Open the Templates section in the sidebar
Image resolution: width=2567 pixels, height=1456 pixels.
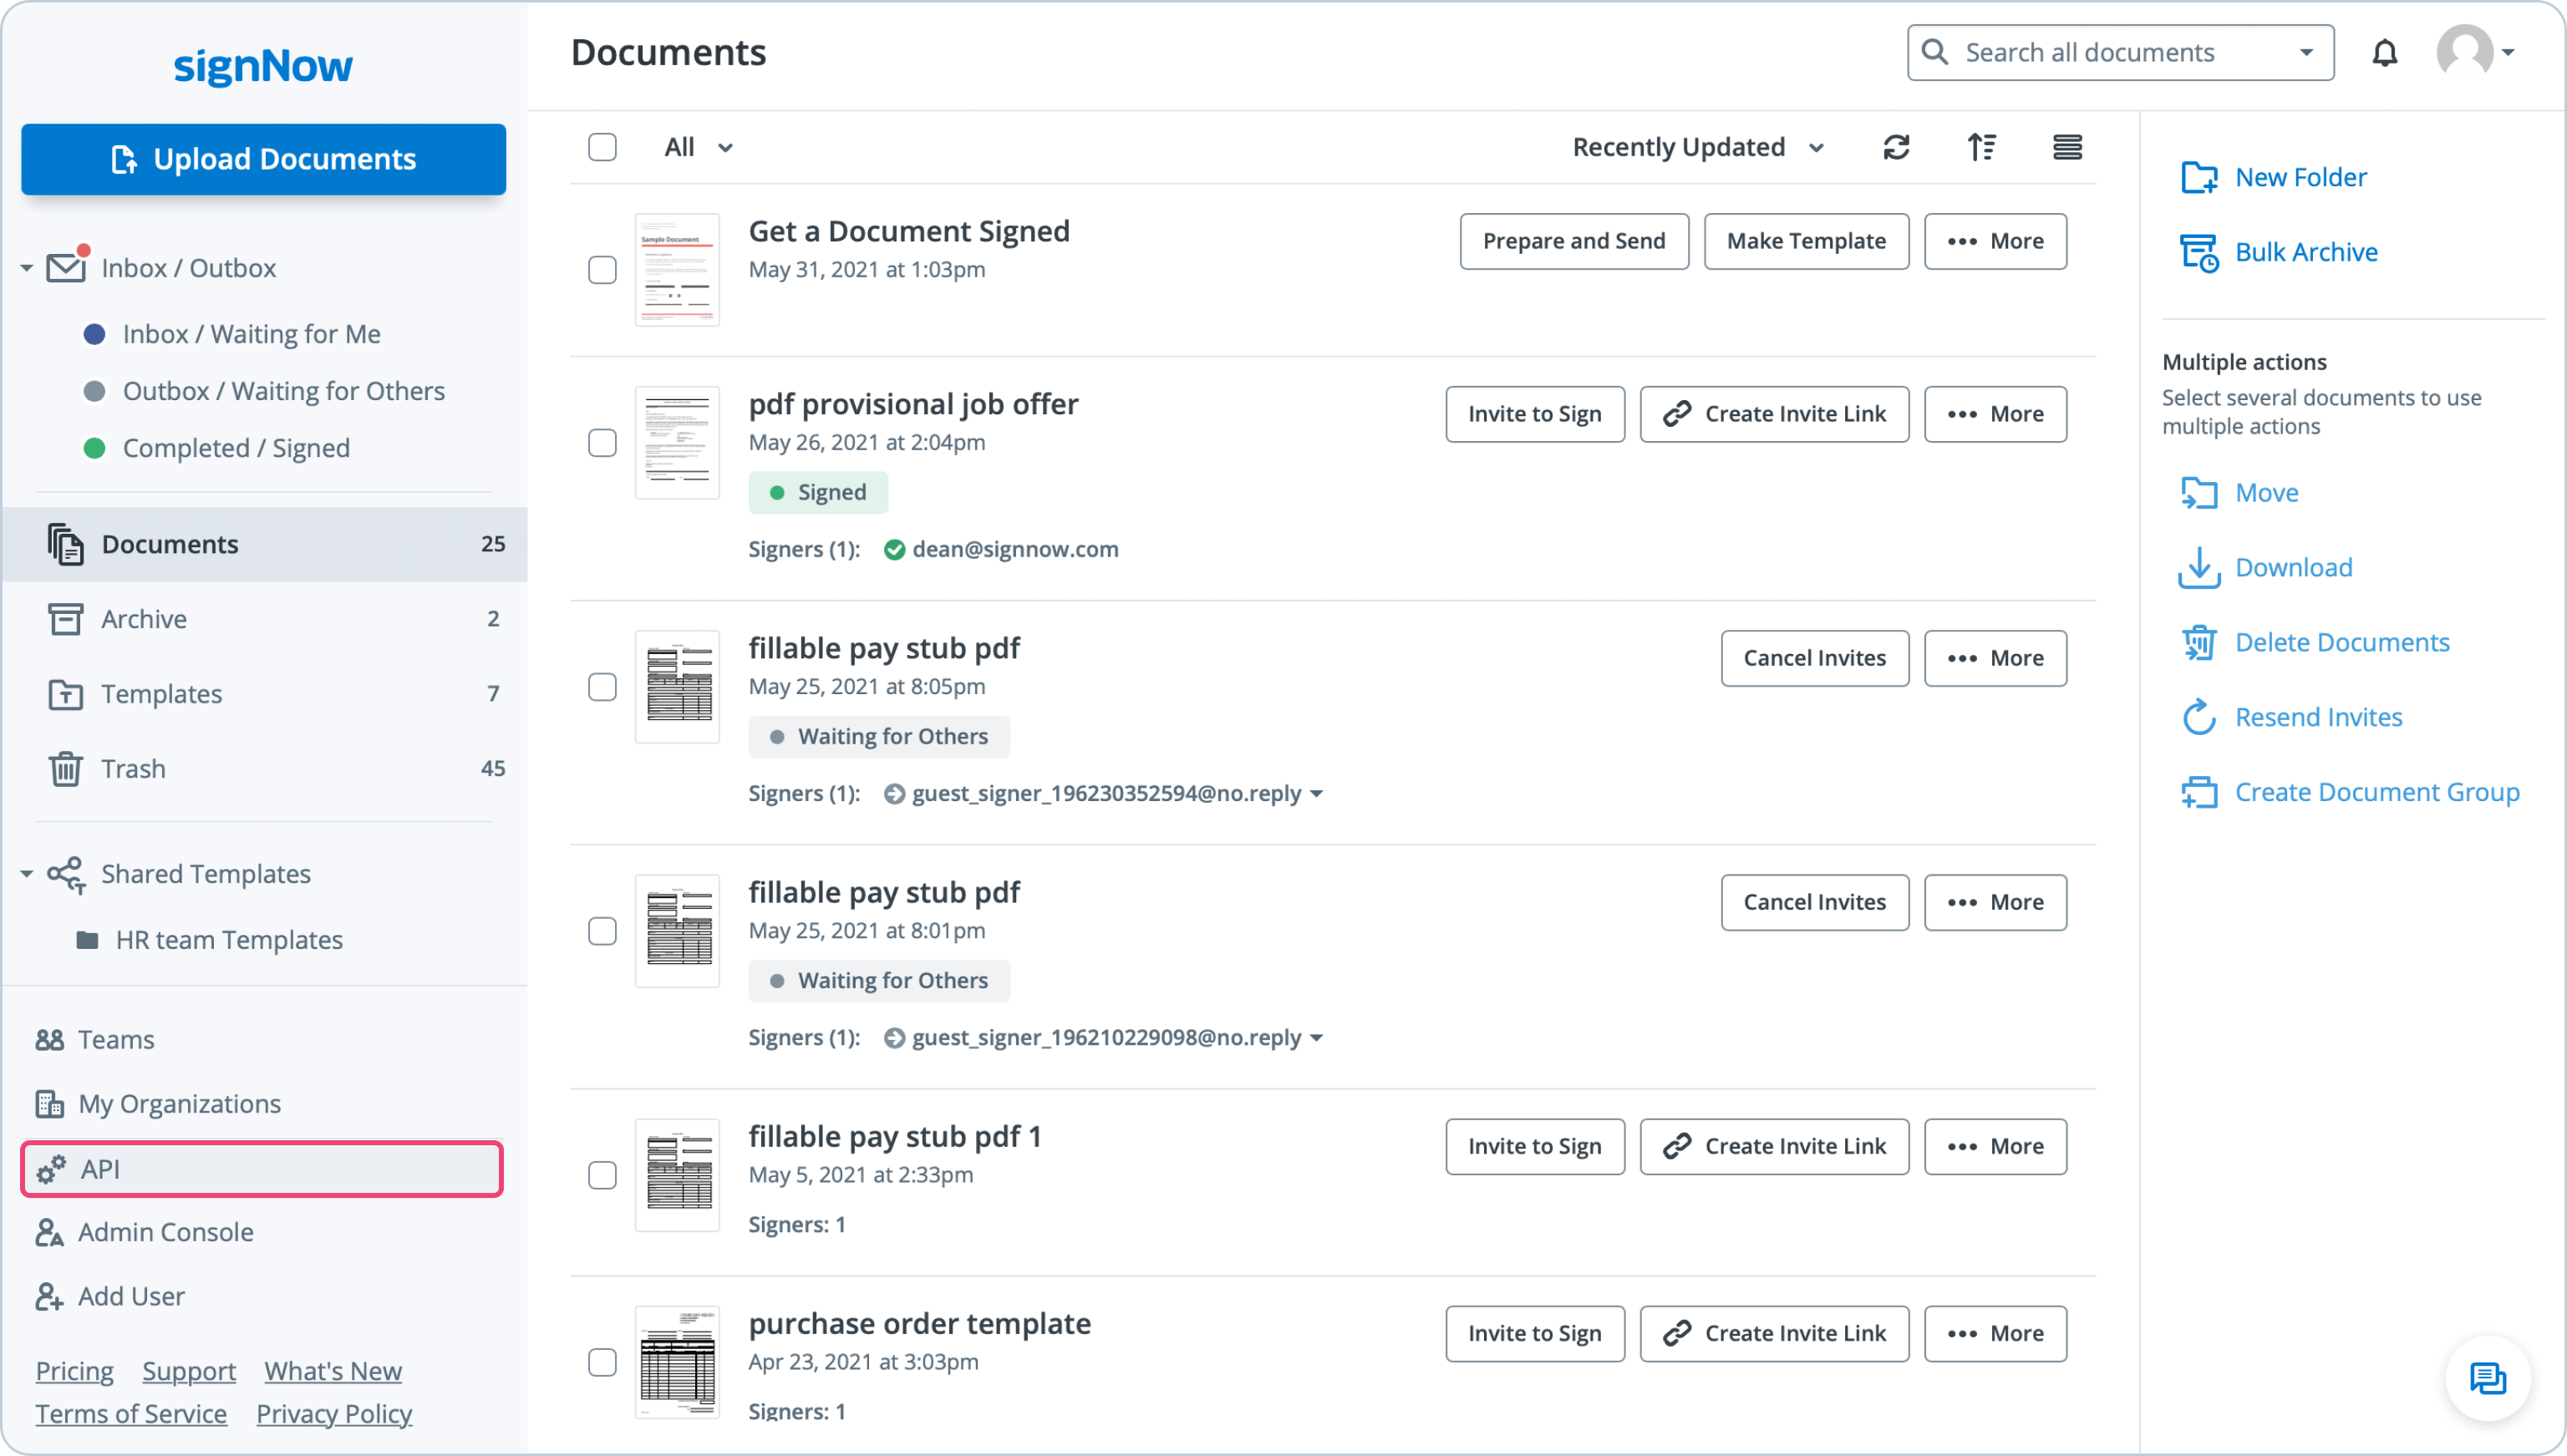coord(161,694)
